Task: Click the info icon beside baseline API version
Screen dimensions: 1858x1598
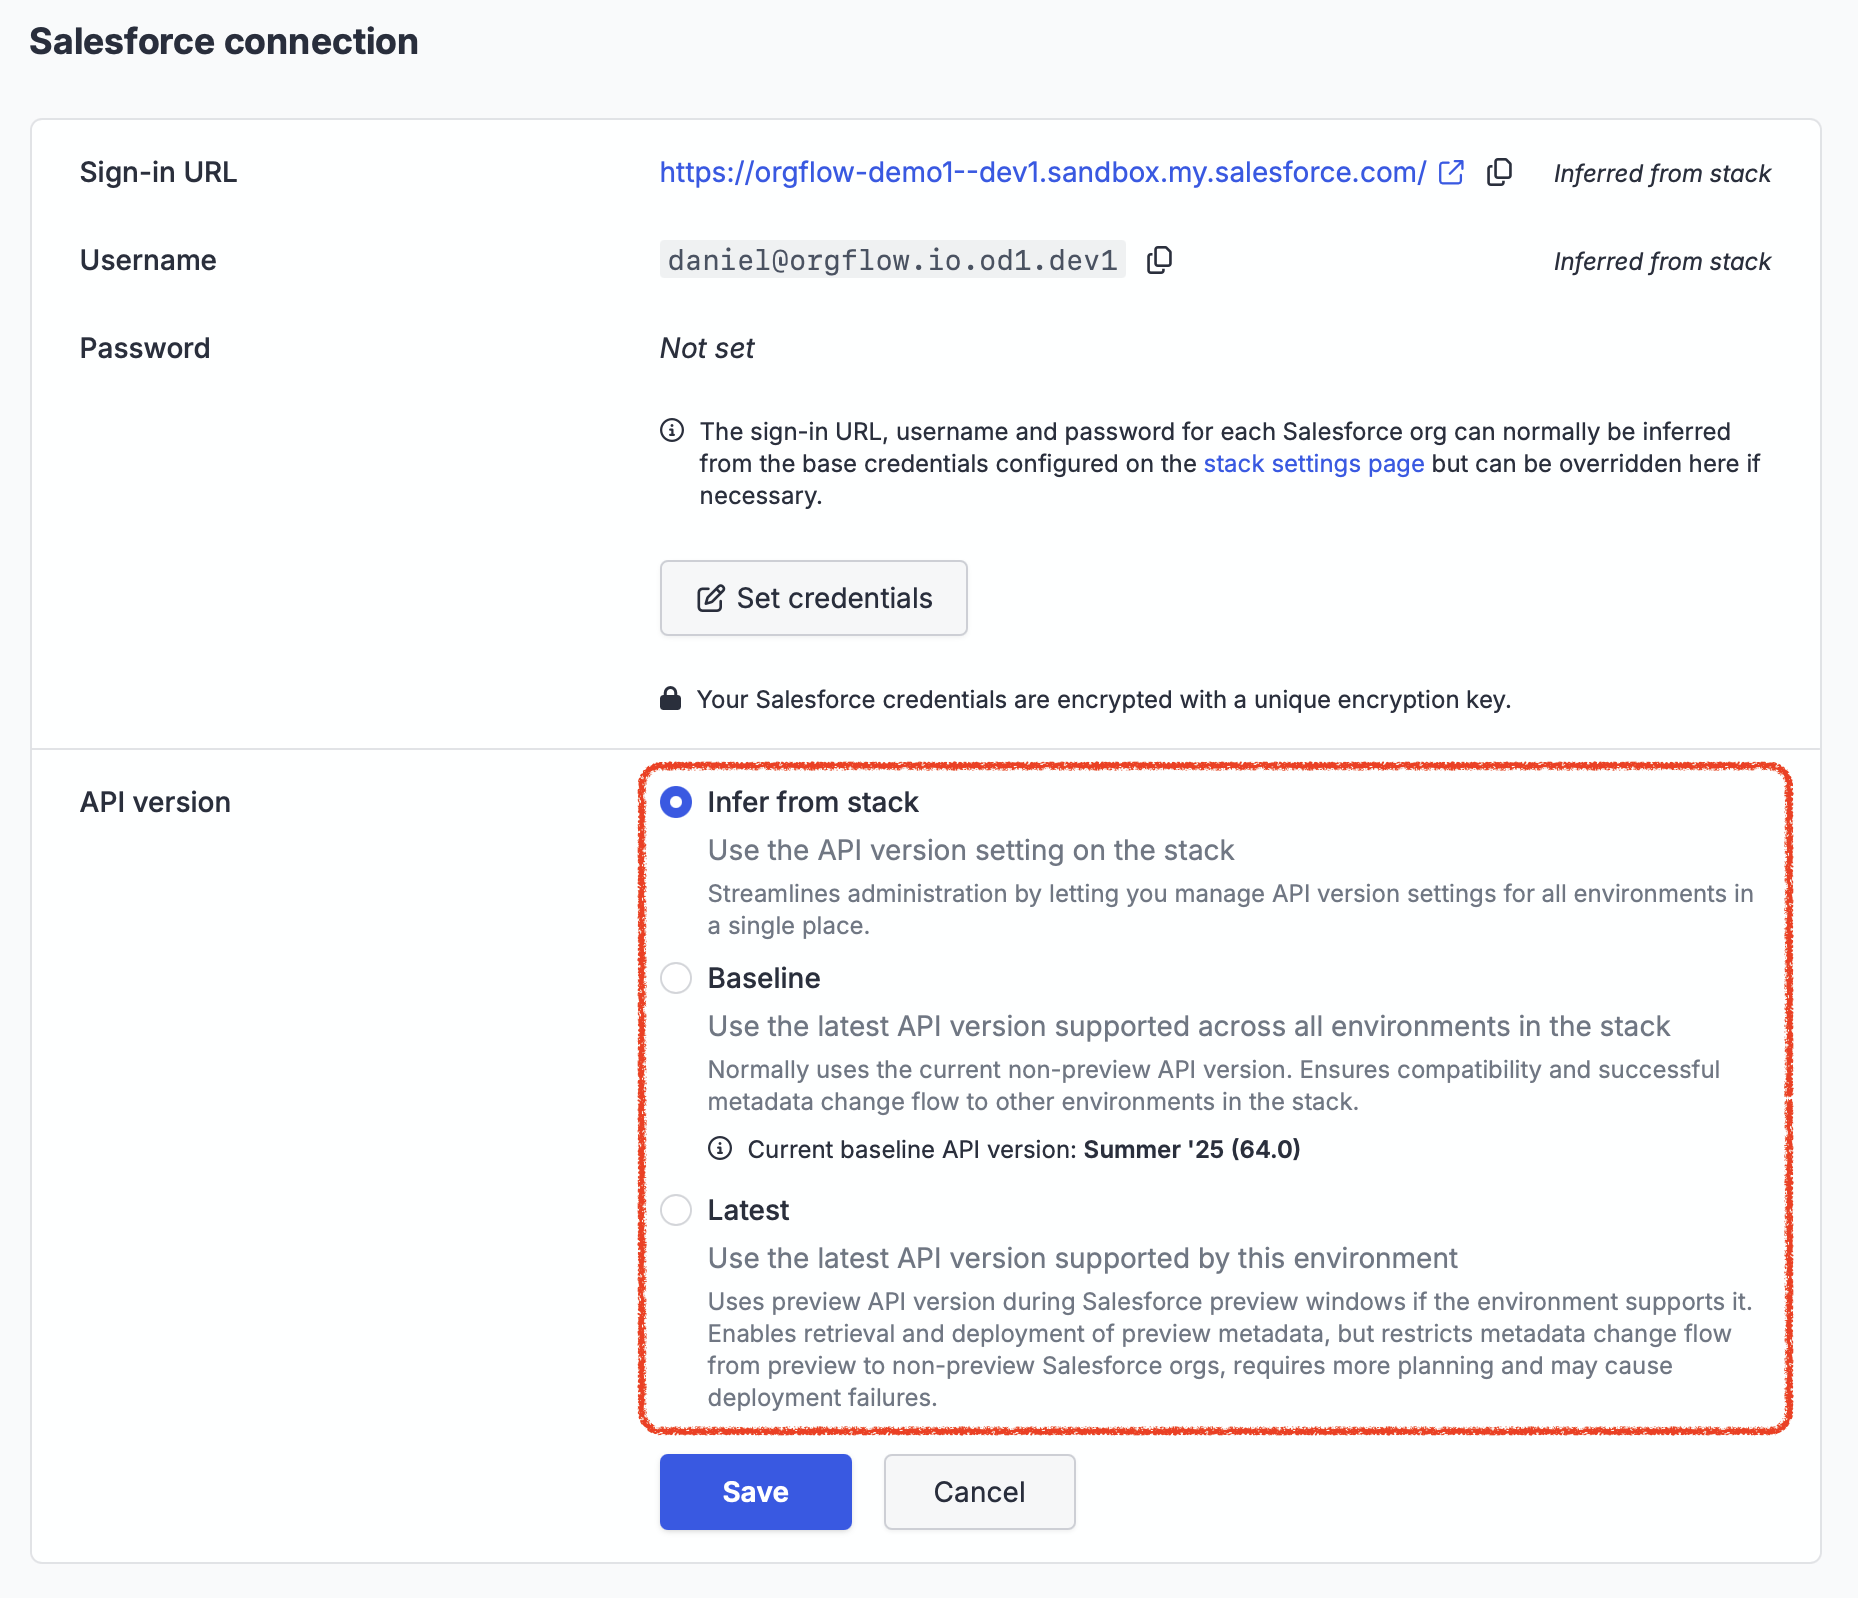Action: point(720,1148)
